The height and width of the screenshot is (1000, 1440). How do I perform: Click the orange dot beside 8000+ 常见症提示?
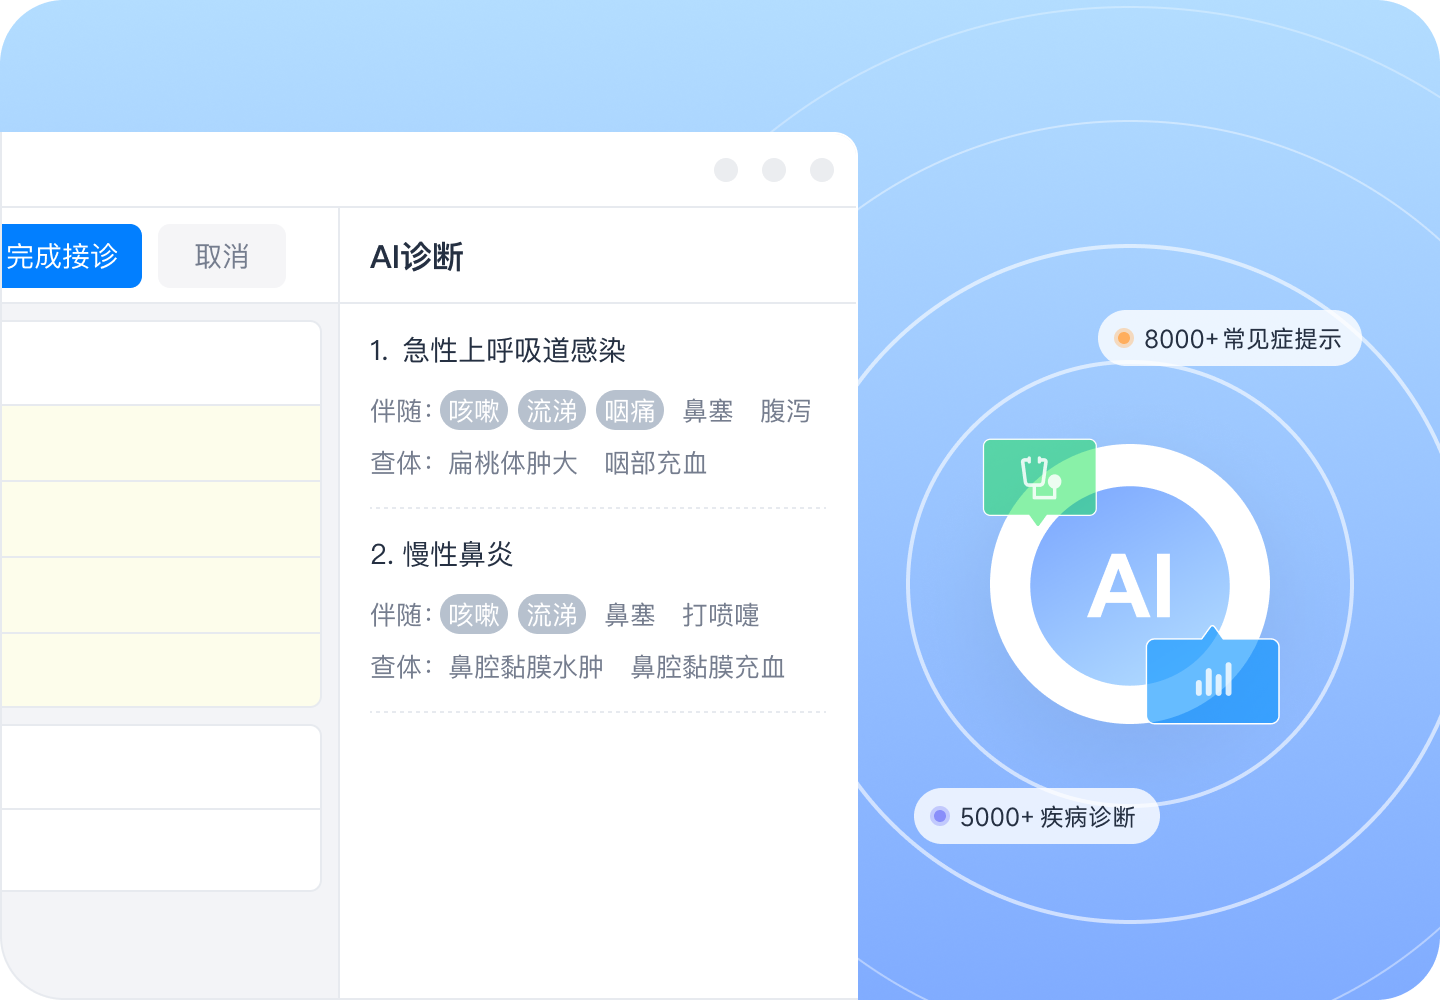1123,338
